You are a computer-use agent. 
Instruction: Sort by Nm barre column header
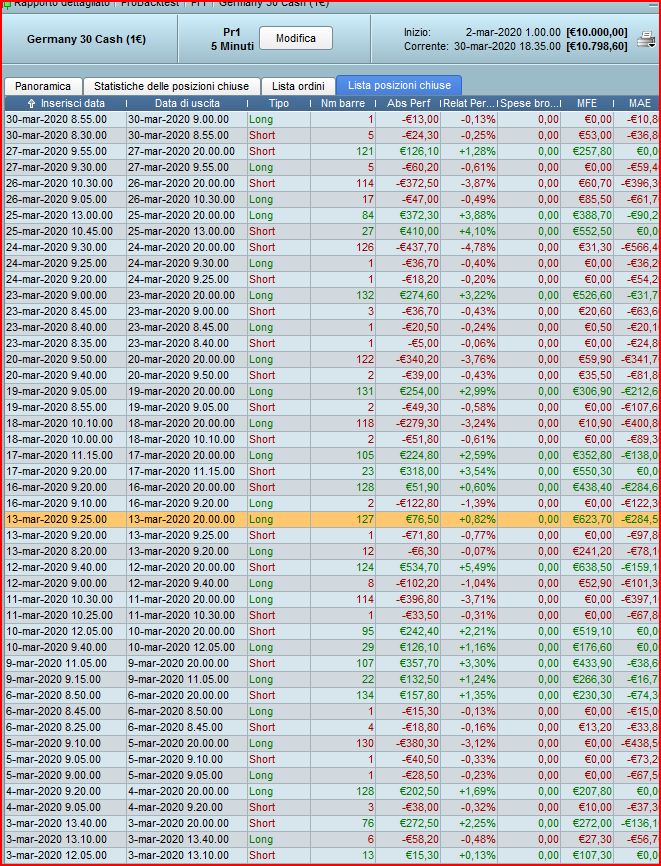click(x=343, y=103)
